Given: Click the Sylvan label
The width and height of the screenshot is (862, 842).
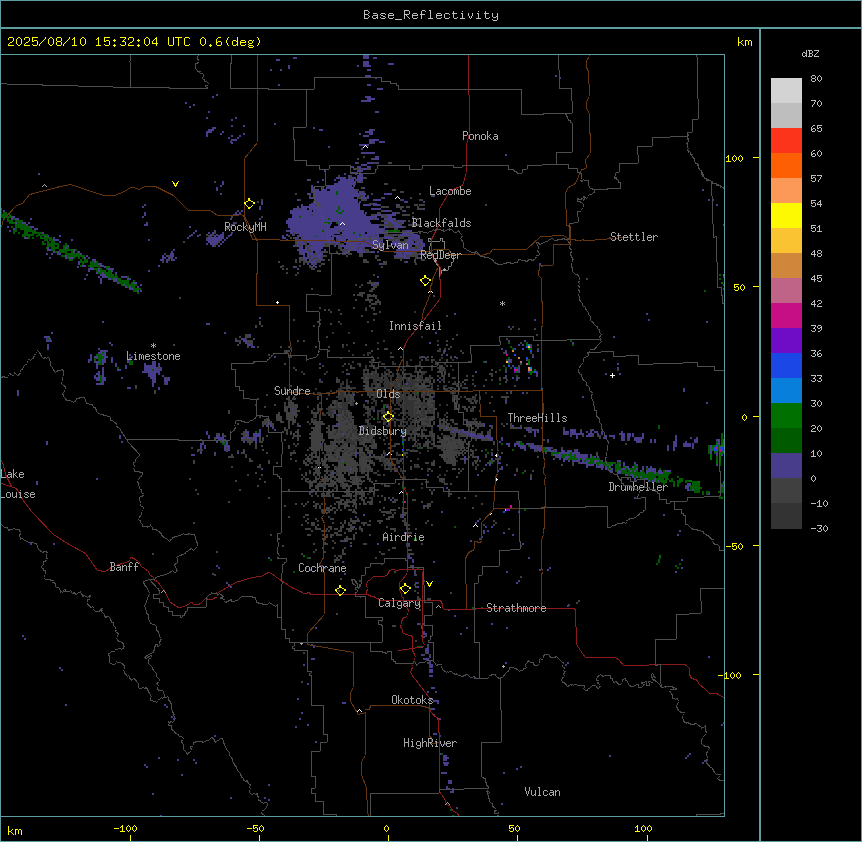Looking at the screenshot, I should click(x=390, y=245).
